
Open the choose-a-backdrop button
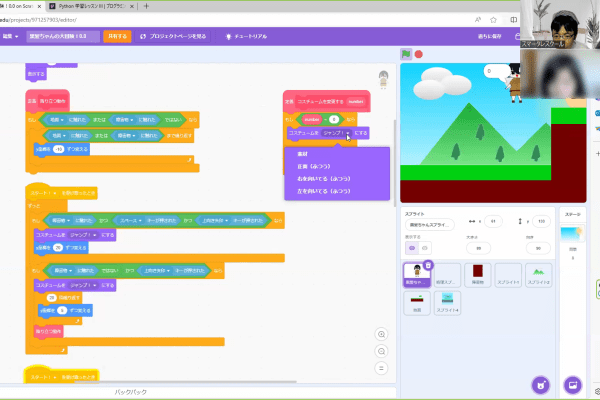point(573,384)
